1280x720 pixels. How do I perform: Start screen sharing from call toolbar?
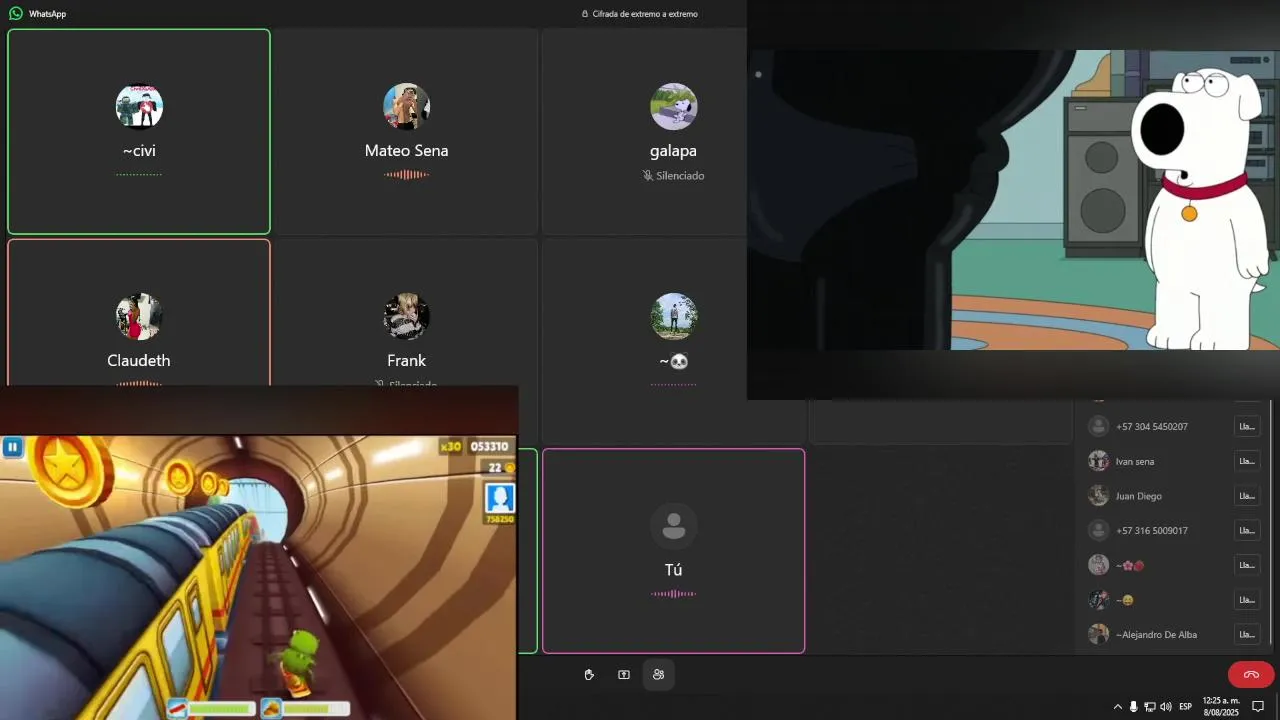[624, 675]
